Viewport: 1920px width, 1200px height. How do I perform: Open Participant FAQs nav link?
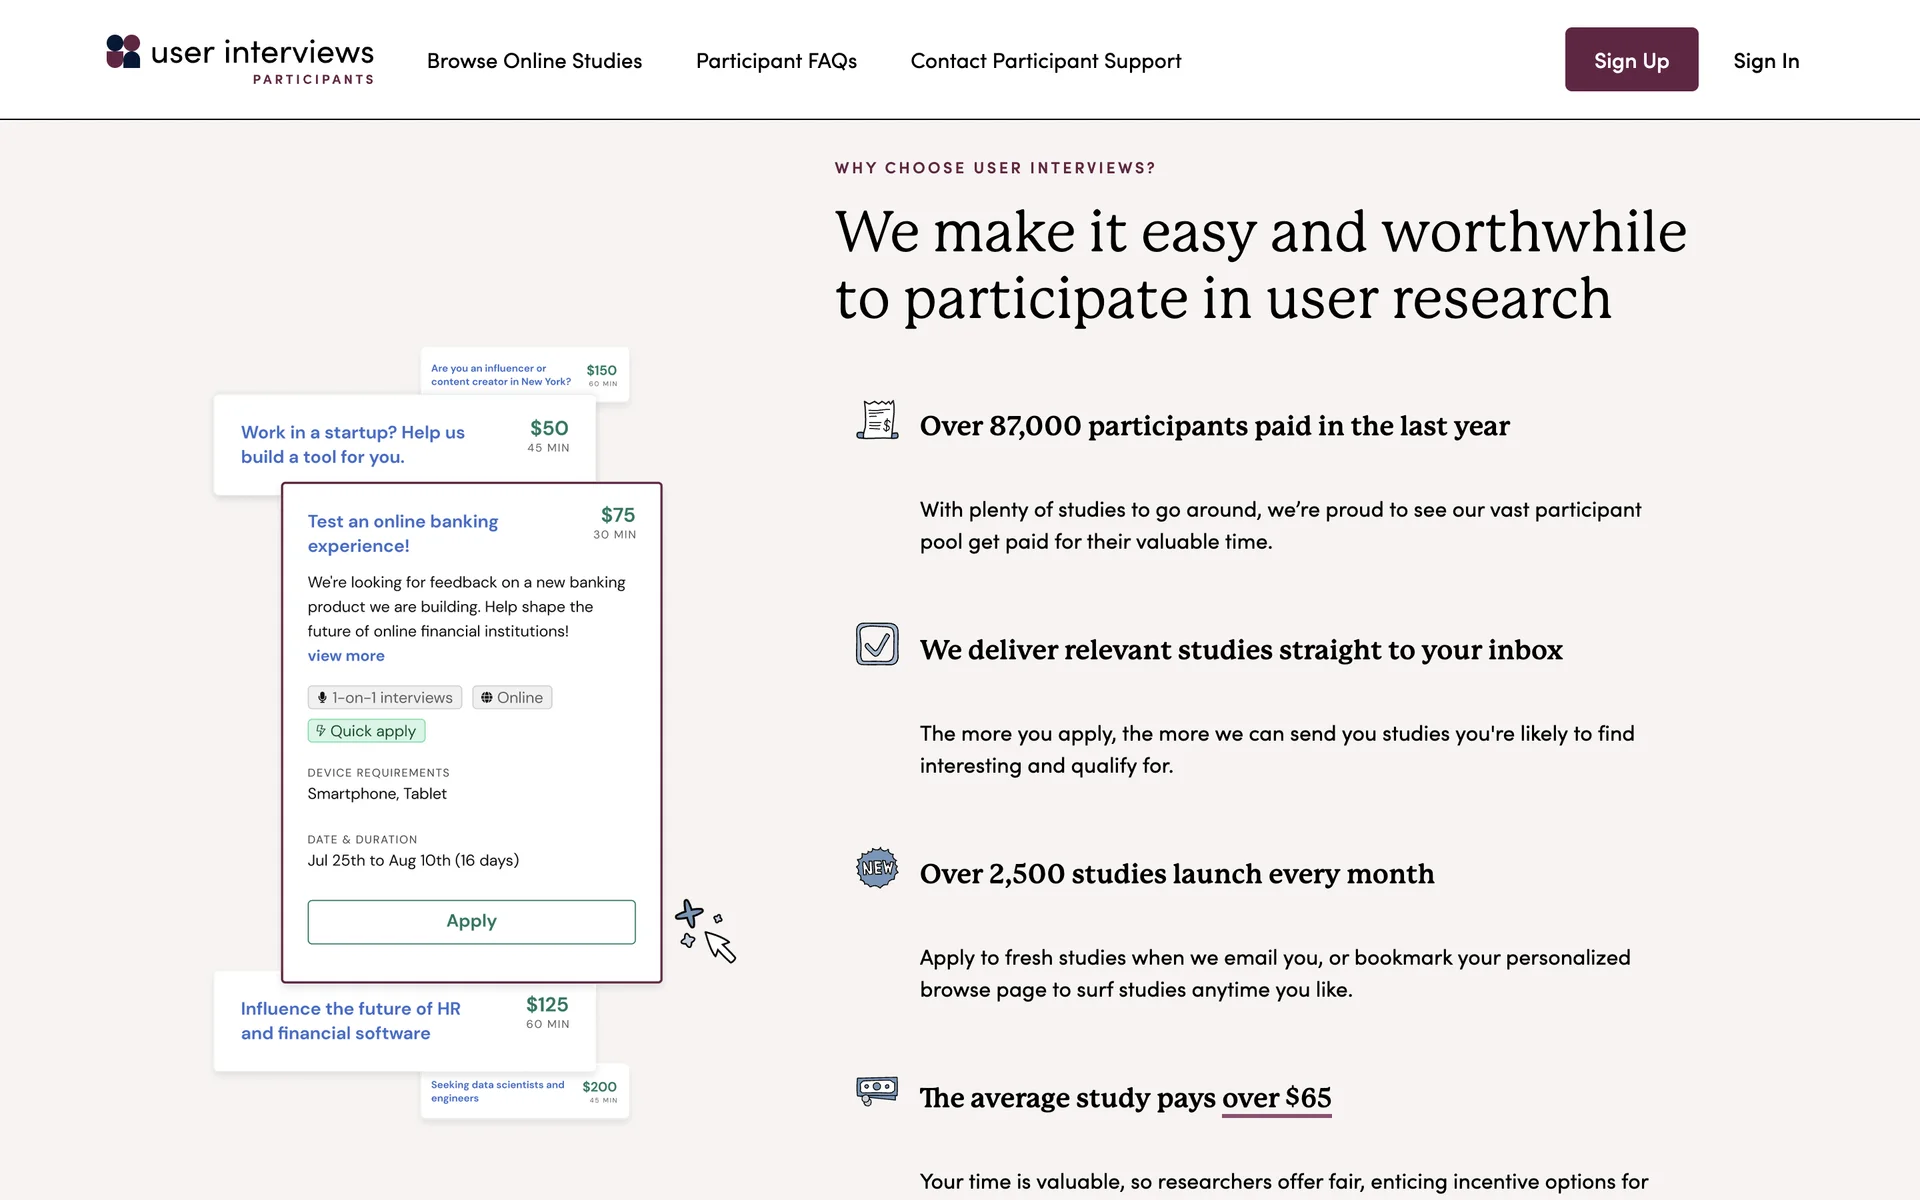coord(776,61)
